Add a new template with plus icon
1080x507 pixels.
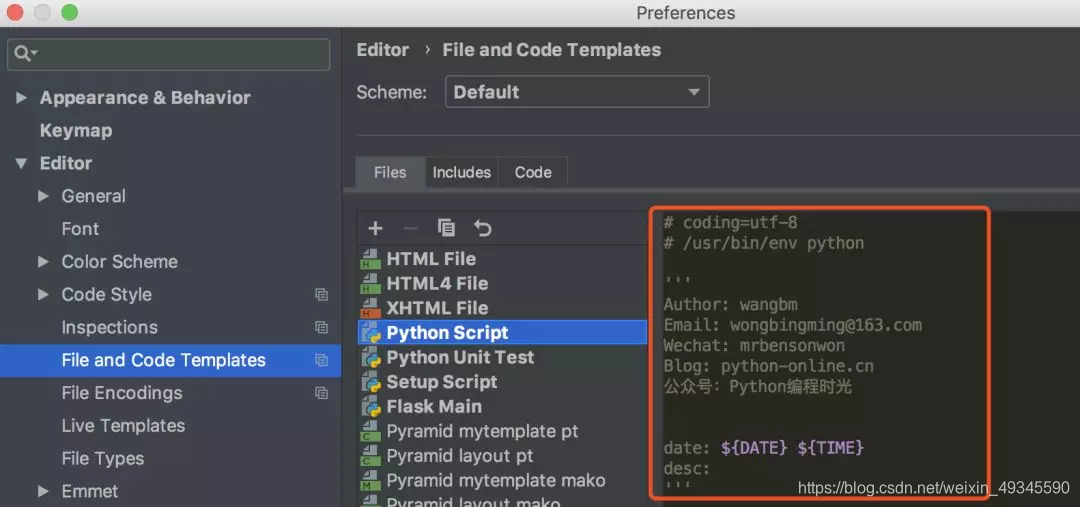[x=375, y=228]
